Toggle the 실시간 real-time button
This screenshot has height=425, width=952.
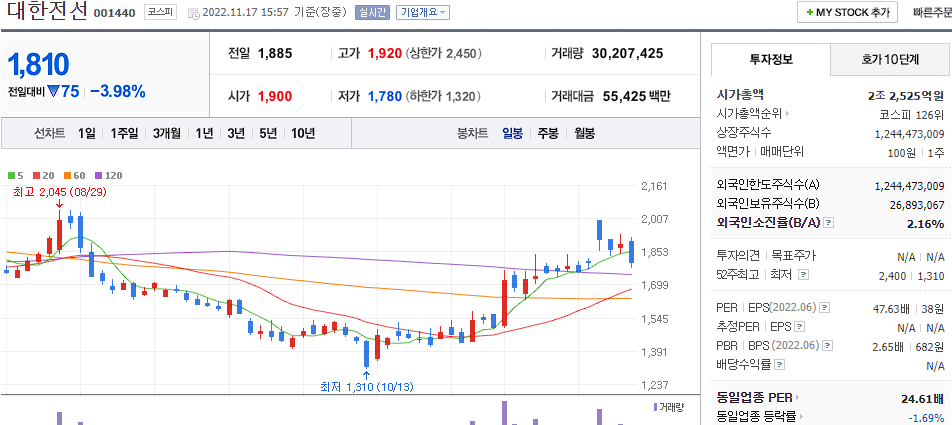(372, 12)
